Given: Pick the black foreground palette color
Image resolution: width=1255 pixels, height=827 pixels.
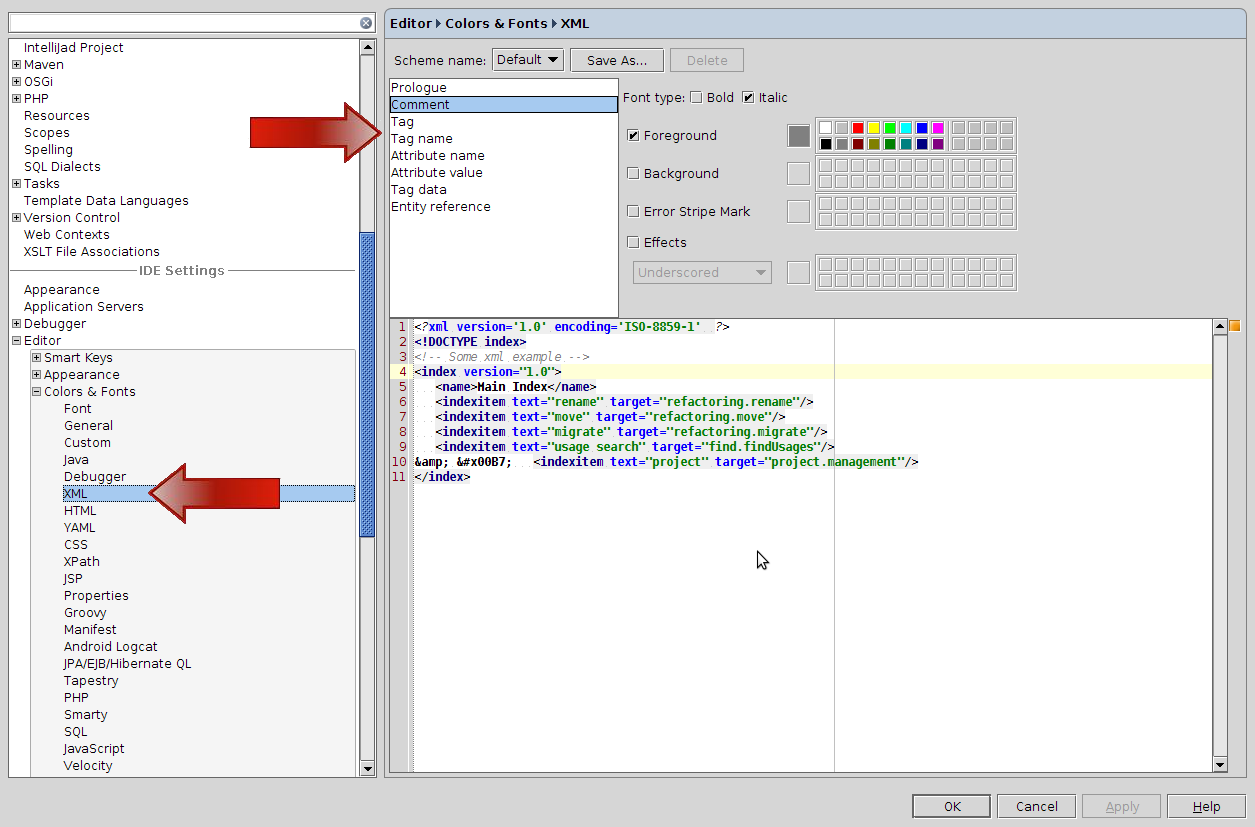Looking at the screenshot, I should click(x=826, y=144).
